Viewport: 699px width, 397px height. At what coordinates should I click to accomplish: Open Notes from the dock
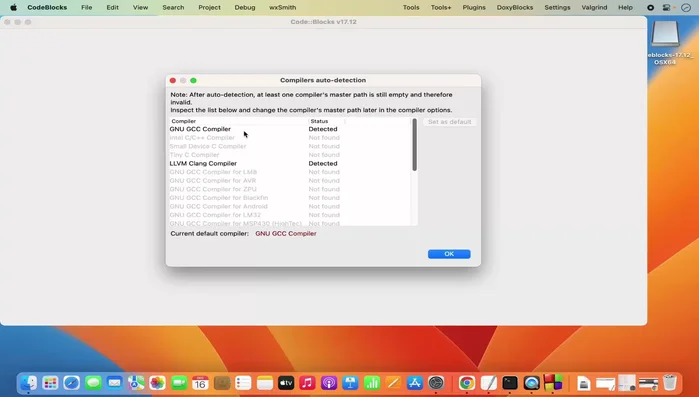(x=264, y=383)
